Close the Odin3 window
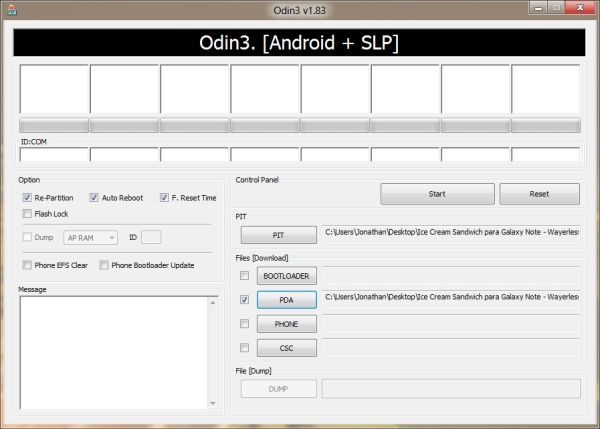Screen dimensions: 600x429 click(x=580, y=8)
